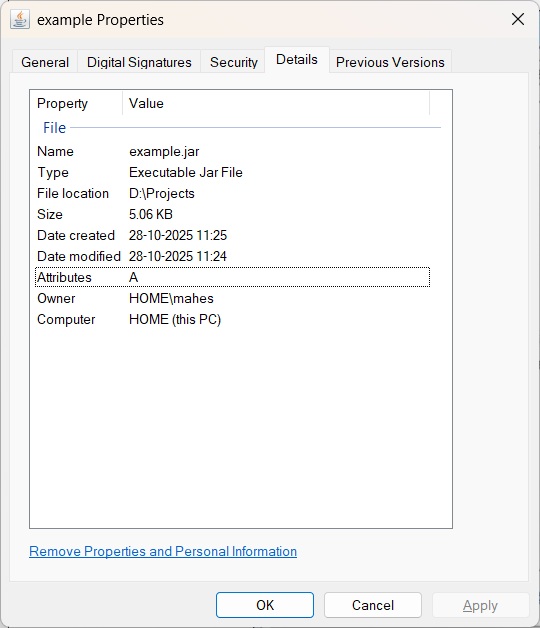Open Remove Properties and Personal Information link
The height and width of the screenshot is (628, 540).
[163, 552]
